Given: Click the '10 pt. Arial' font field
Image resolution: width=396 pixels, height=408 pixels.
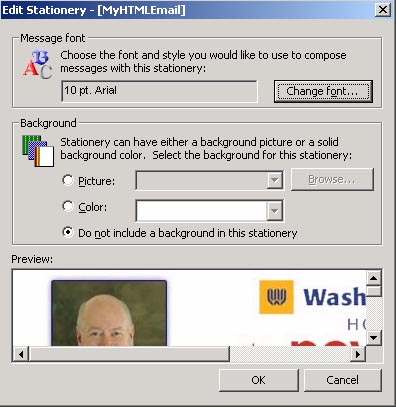Looking at the screenshot, I should [x=160, y=91].
